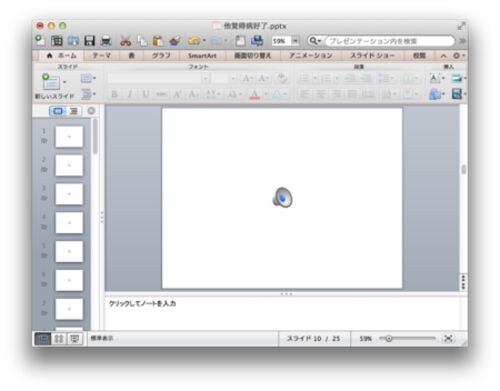Click the document view icon beside redo
Viewport: 500px width, 391px height.
tap(240, 41)
